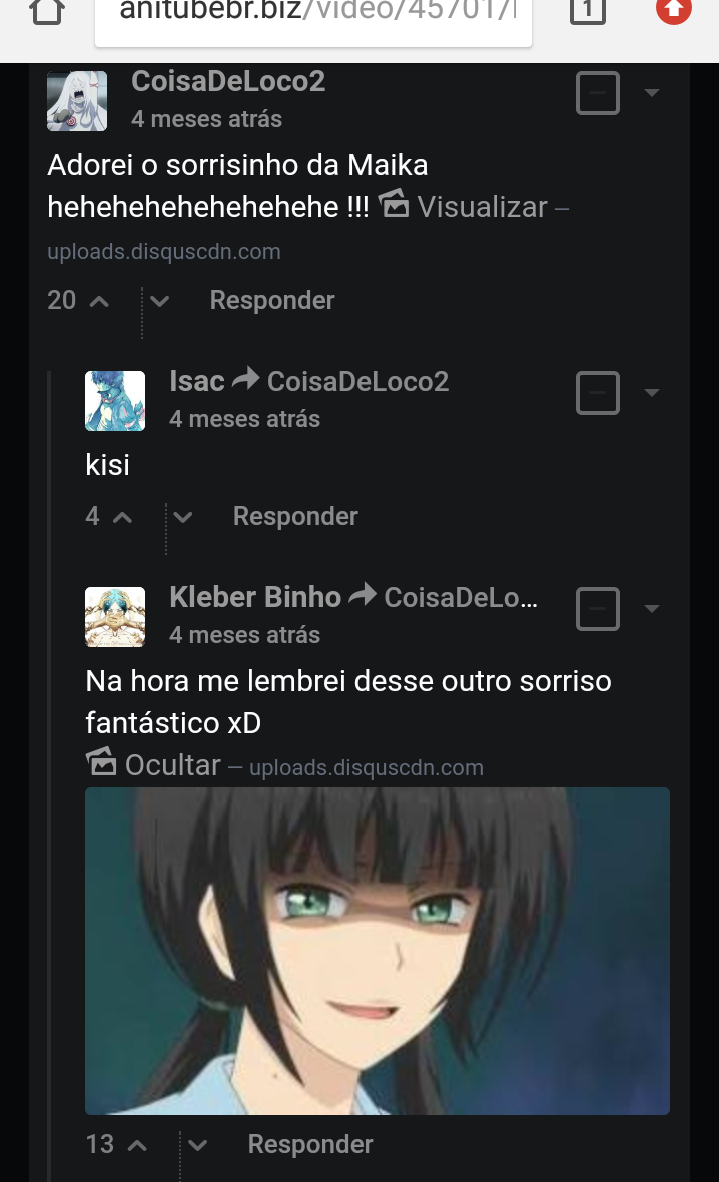The width and height of the screenshot is (719, 1182).
Task: Reply to CoisaDeLoco2's comment
Action: 272,301
